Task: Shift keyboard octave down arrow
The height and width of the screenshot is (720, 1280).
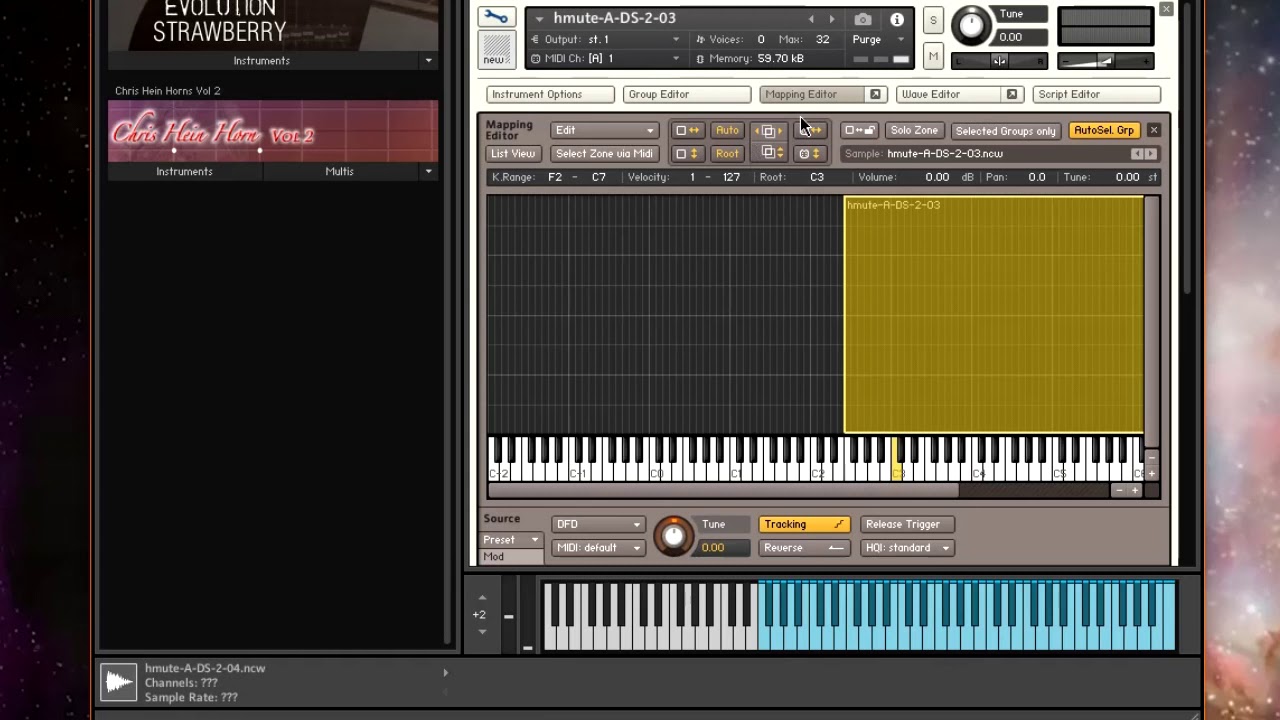Action: 482,632
